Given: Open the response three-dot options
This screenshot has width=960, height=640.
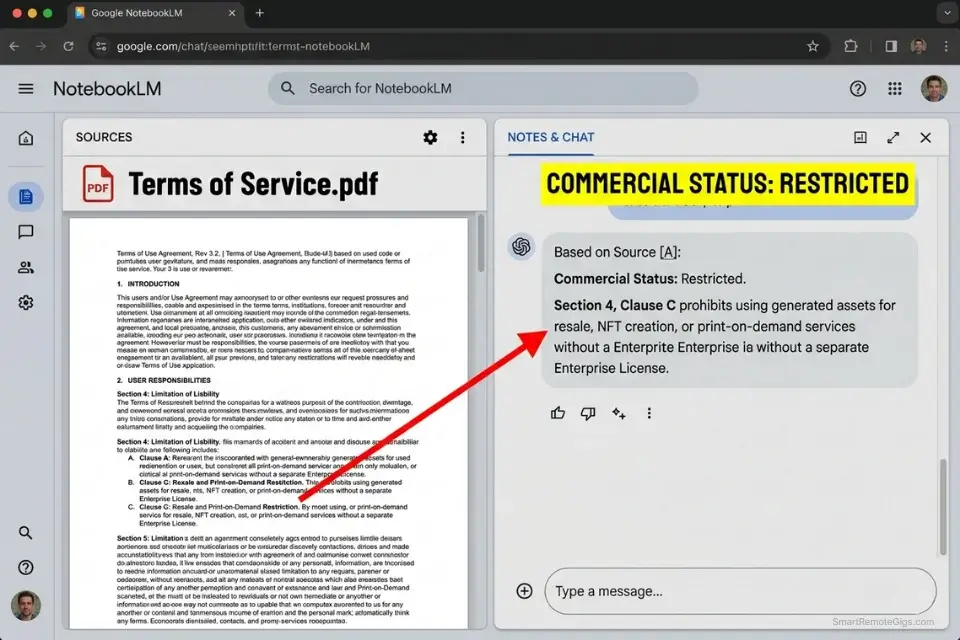Looking at the screenshot, I should pos(649,413).
